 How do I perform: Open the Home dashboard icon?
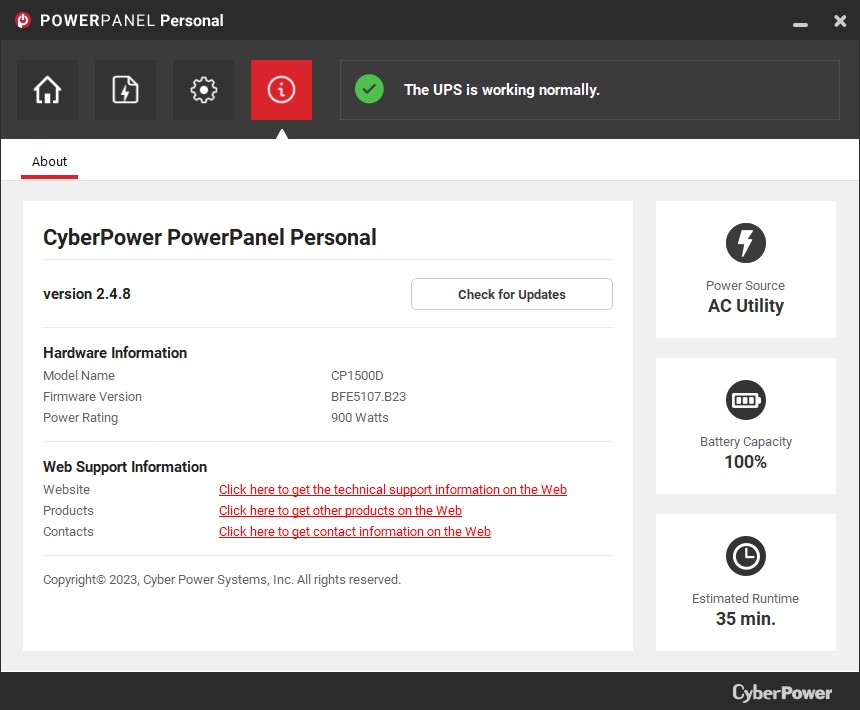[x=47, y=89]
